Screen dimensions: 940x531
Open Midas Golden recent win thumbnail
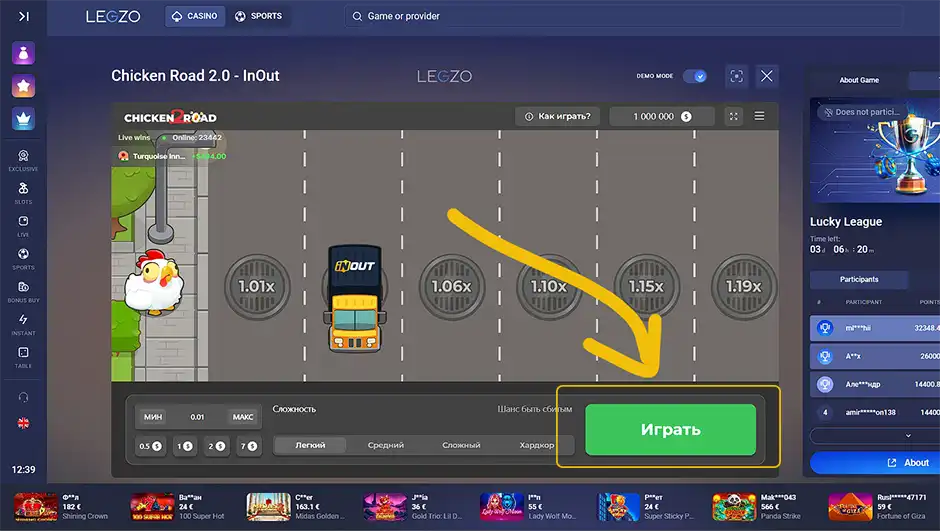click(x=268, y=507)
